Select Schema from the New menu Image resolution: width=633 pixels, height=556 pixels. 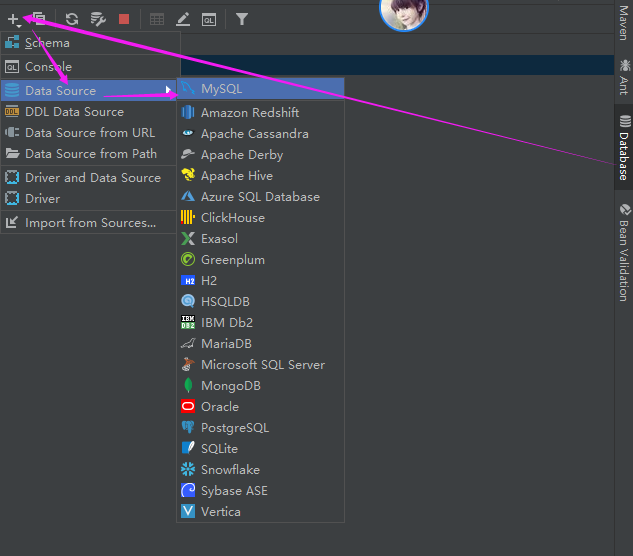click(x=90, y=43)
